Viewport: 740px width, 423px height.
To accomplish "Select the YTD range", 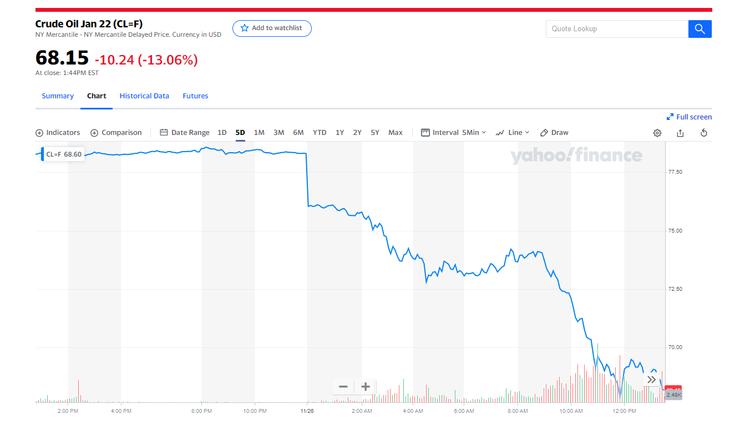I will 319,132.
